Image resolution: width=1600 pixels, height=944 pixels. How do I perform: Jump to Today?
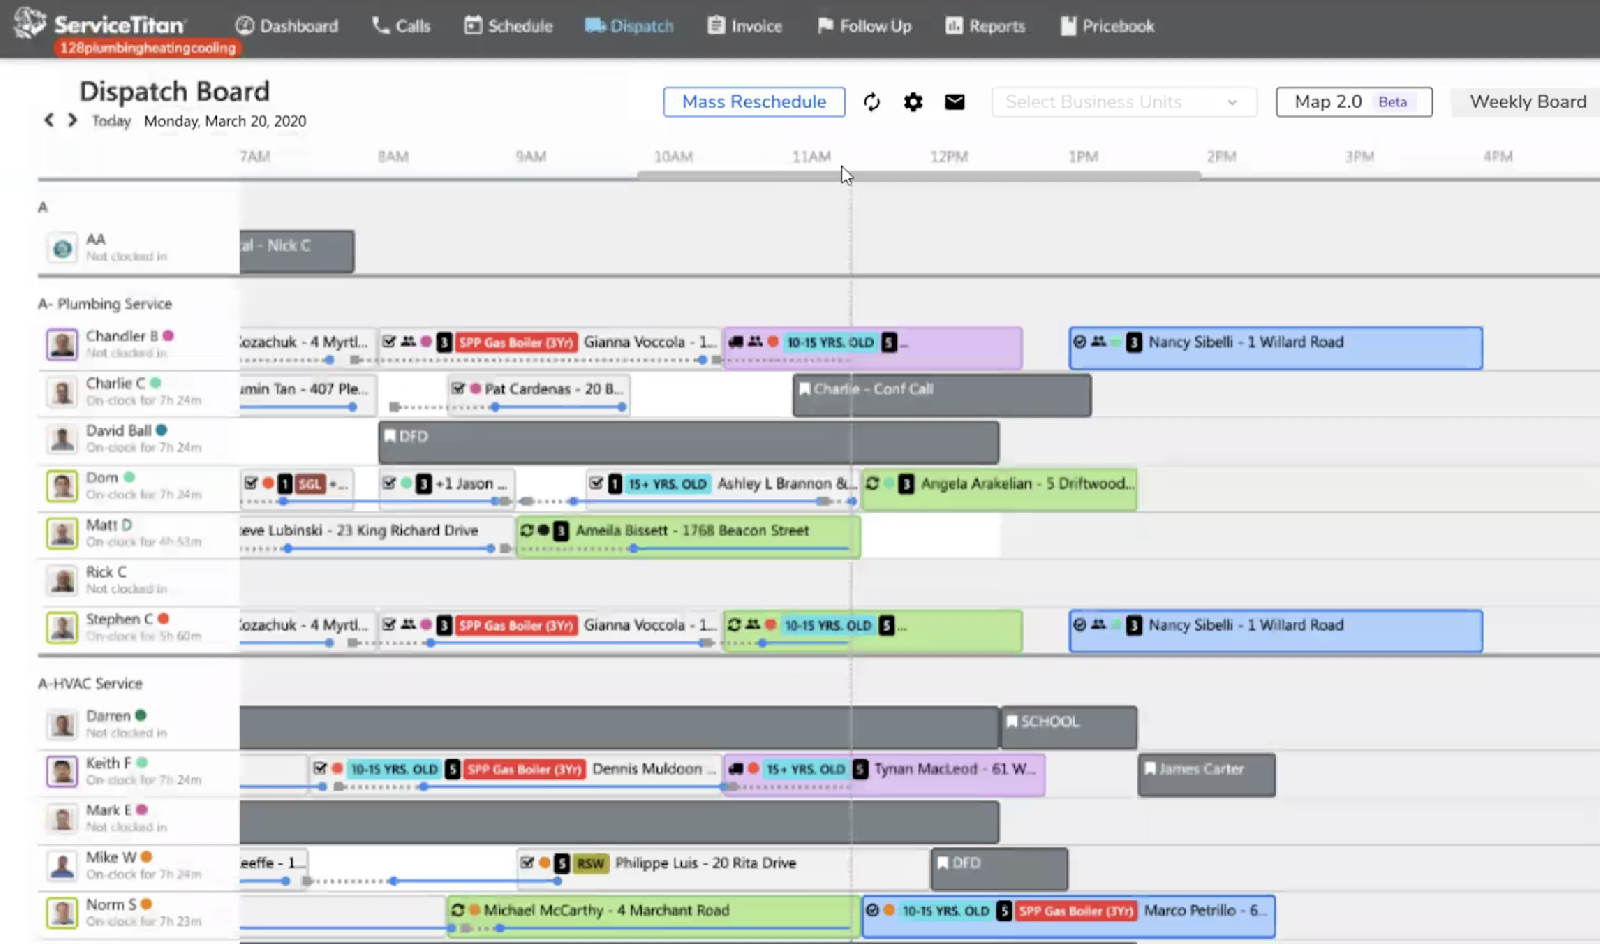pyautogui.click(x=111, y=121)
